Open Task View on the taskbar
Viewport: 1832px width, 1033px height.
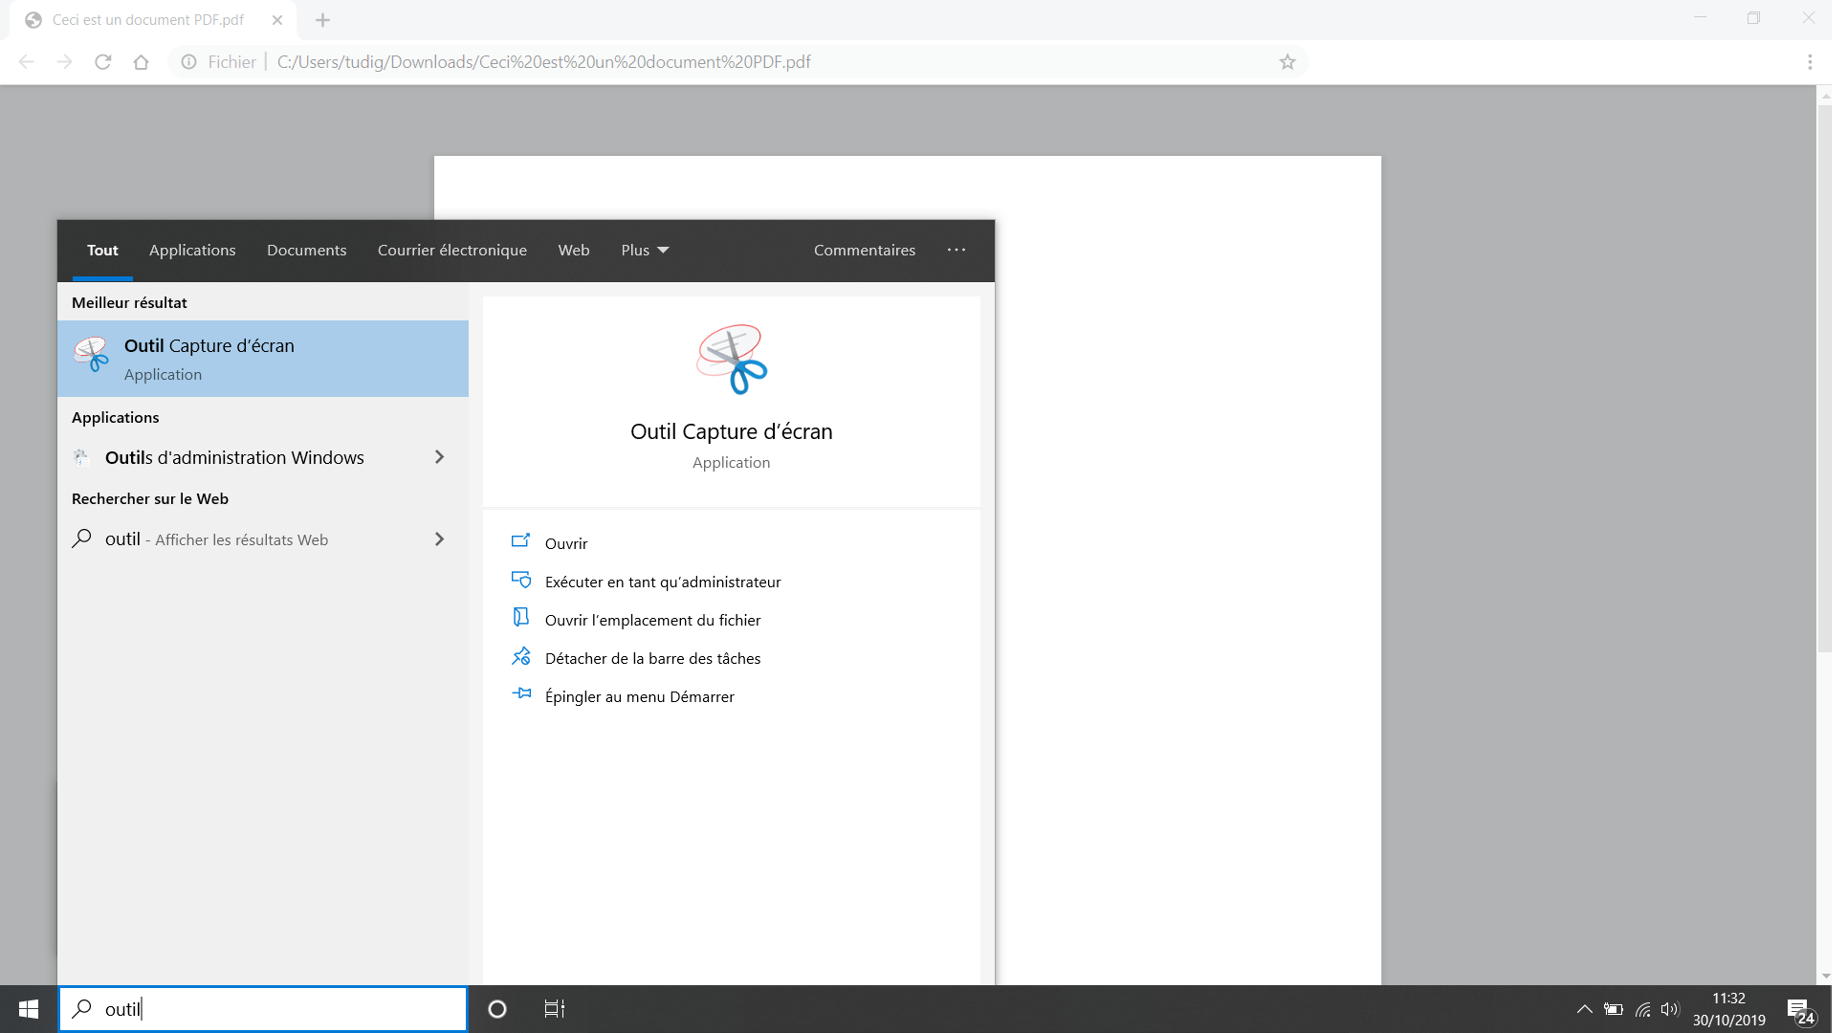pyautogui.click(x=554, y=1009)
